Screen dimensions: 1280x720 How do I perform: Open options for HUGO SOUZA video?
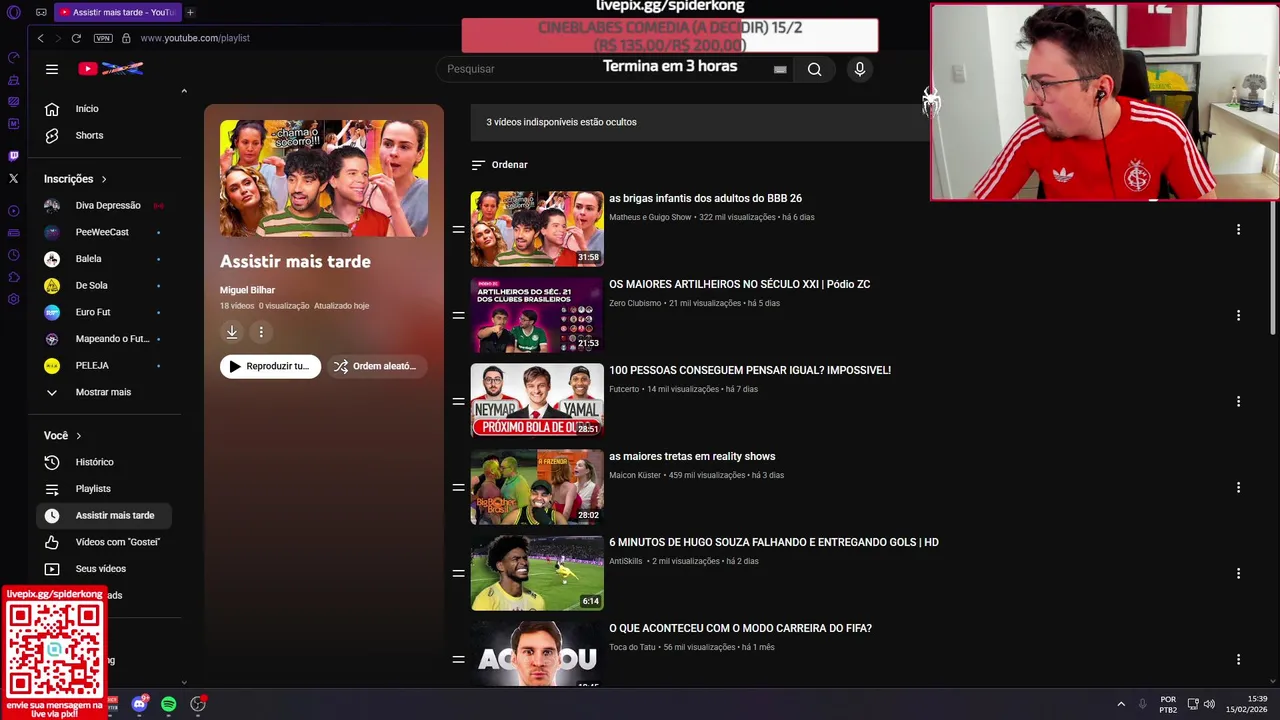point(1238,573)
